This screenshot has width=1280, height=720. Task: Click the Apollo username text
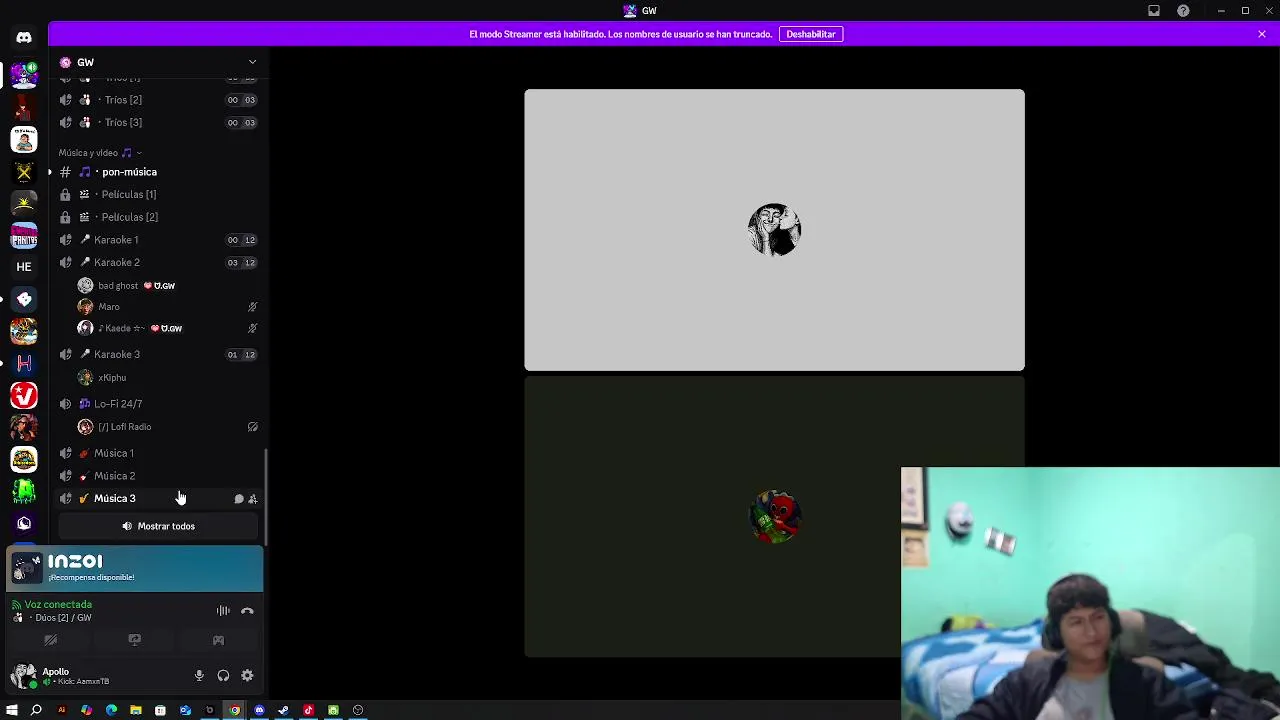[x=55, y=672]
